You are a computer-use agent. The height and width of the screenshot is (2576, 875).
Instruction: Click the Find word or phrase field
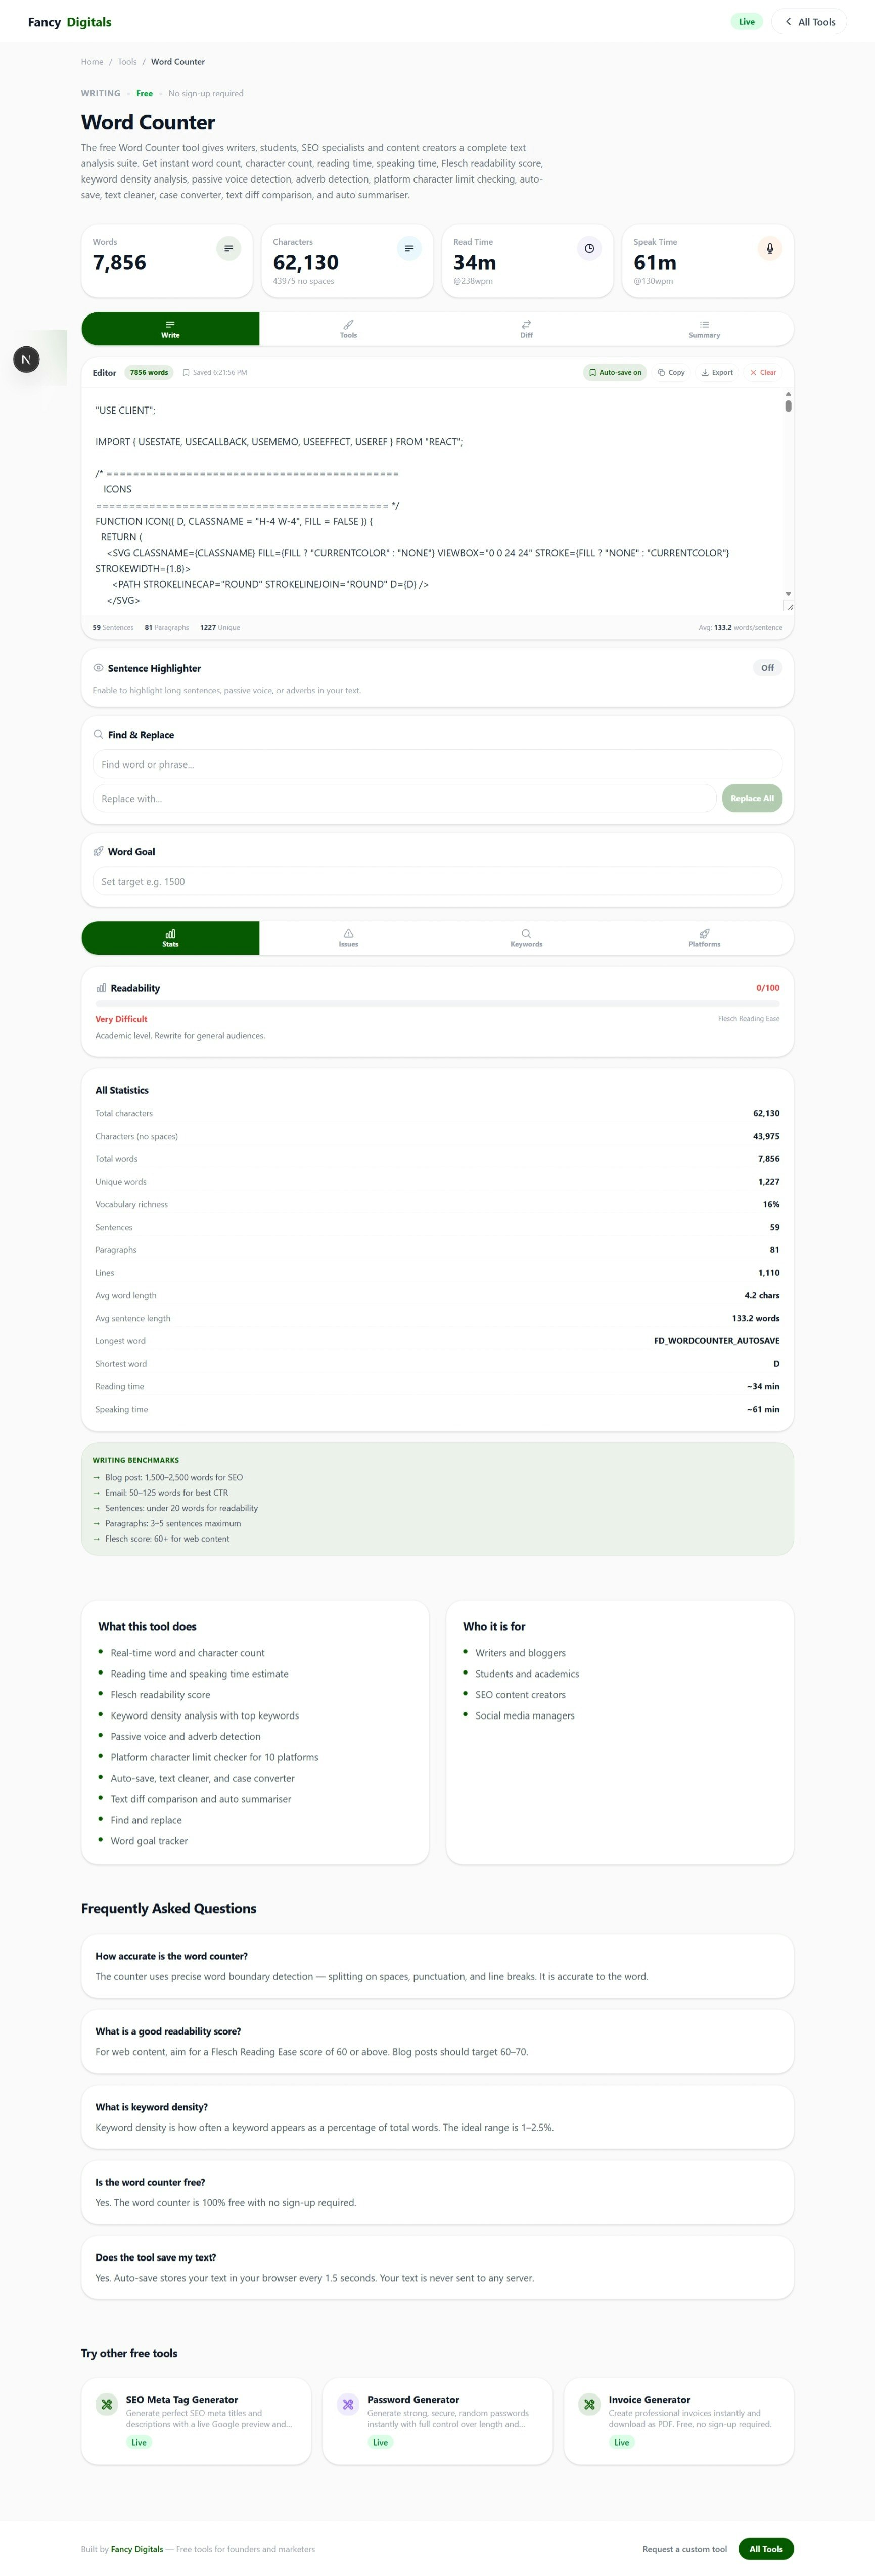point(437,765)
